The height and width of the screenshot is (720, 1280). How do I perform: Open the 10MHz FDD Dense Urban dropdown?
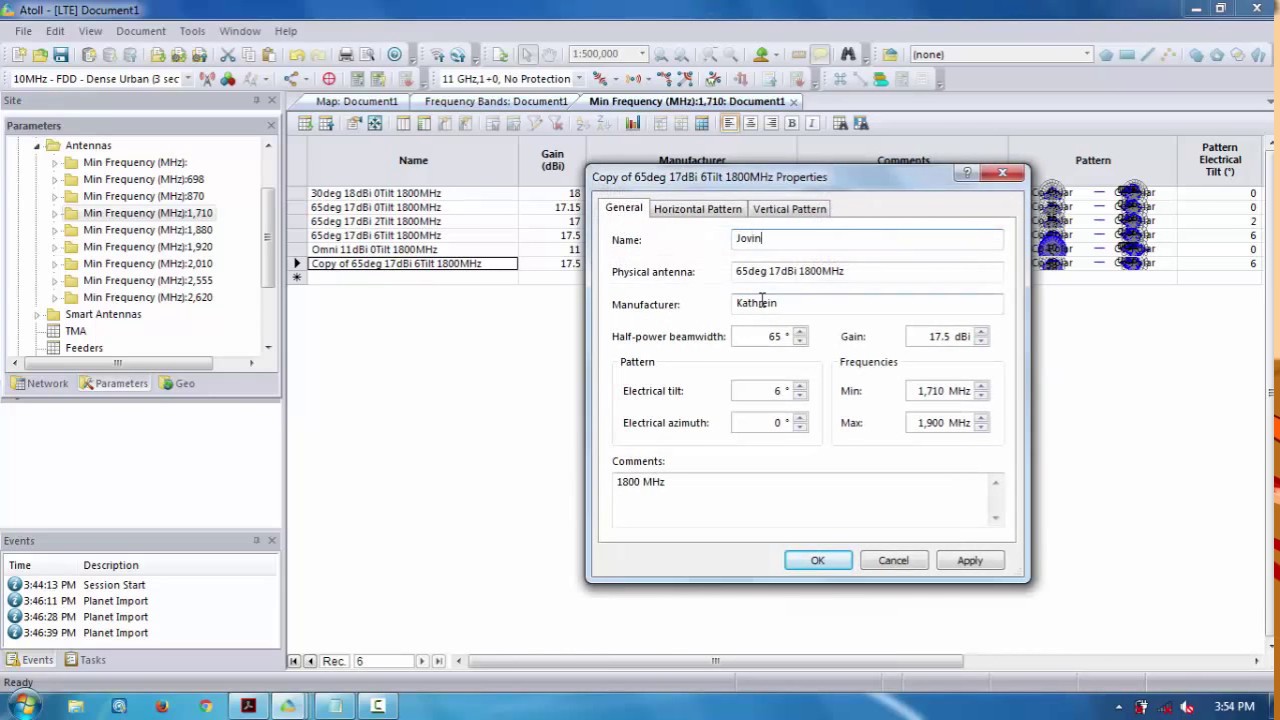tap(187, 79)
